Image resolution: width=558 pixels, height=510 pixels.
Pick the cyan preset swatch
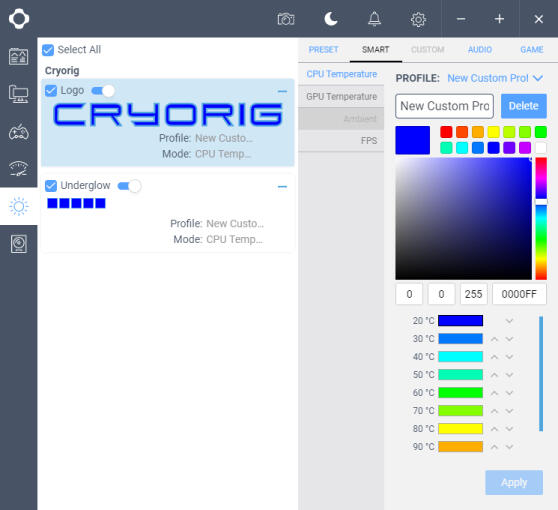(x=462, y=147)
